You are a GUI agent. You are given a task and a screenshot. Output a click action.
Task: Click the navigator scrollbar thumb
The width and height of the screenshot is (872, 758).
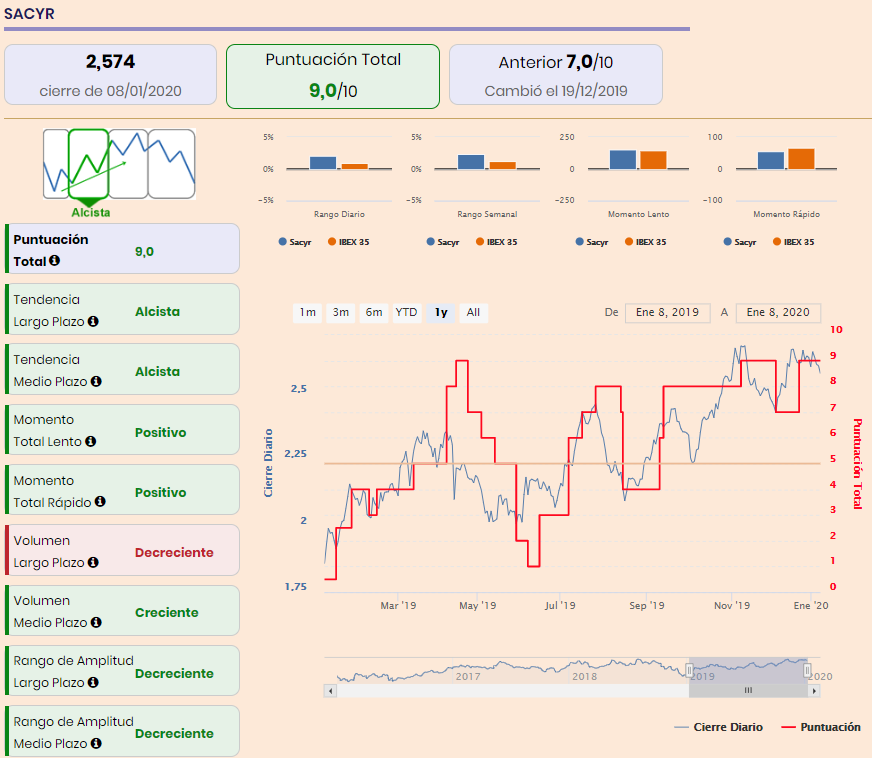point(749,691)
